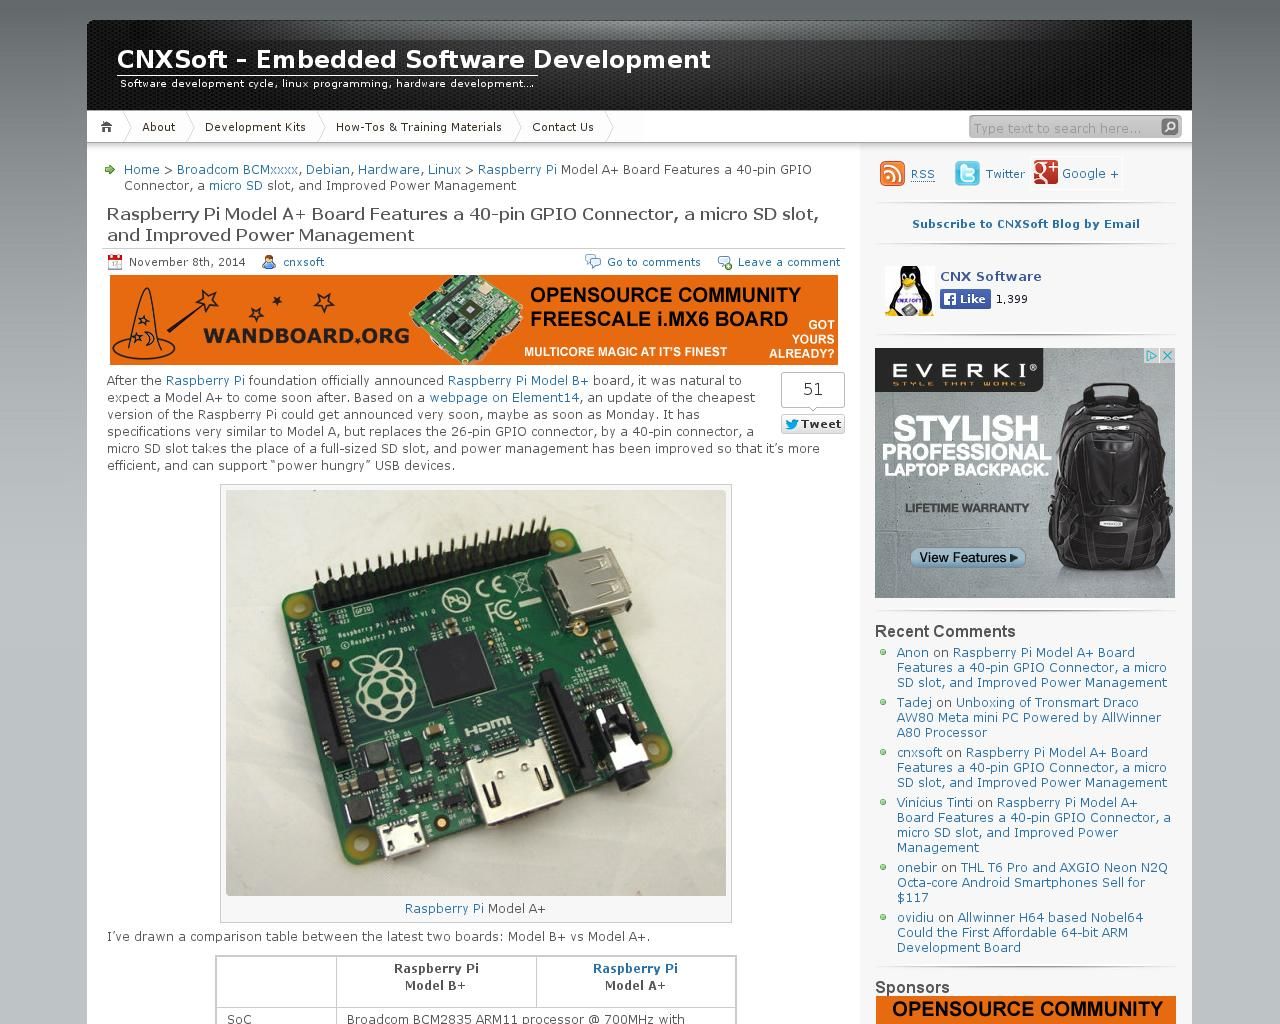Click the CNXSoft site title header
The width and height of the screenshot is (1280, 1024).
pyautogui.click(x=414, y=60)
